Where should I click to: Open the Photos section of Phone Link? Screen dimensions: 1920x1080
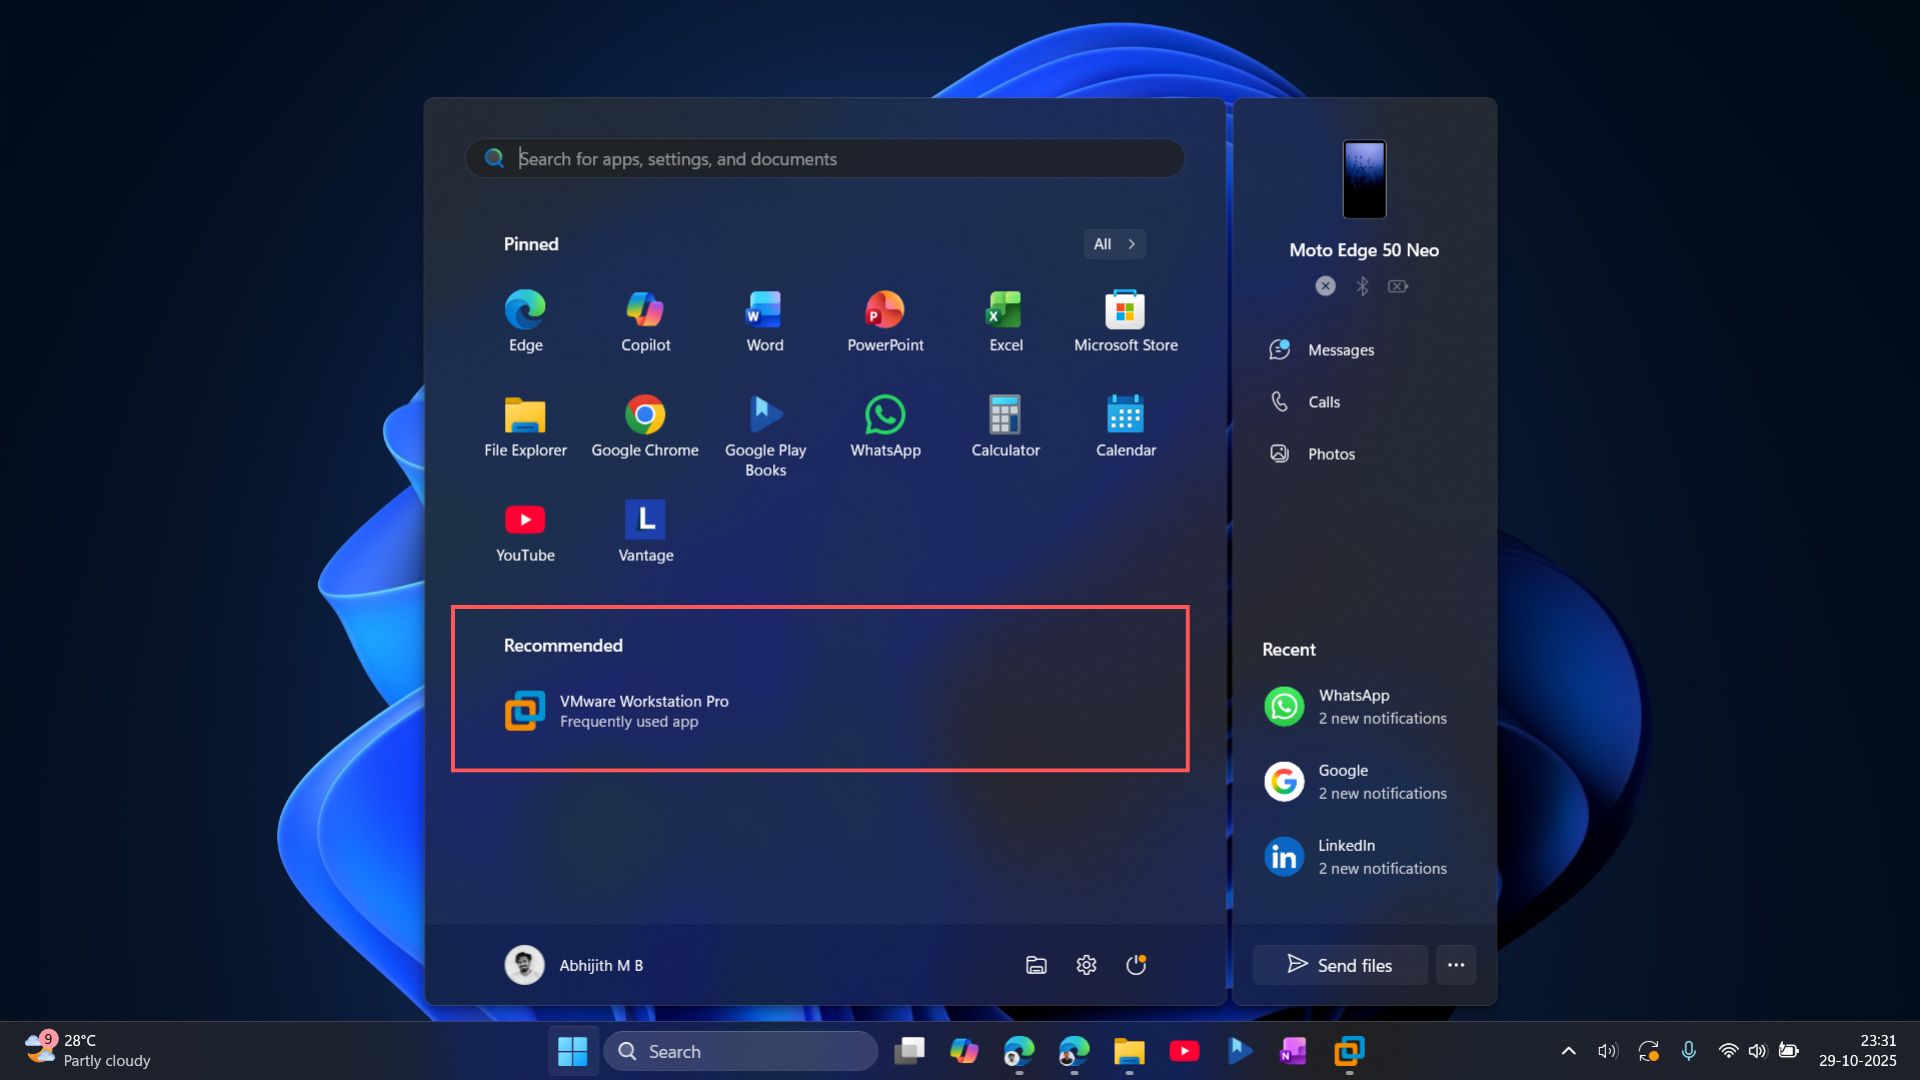[x=1330, y=453]
